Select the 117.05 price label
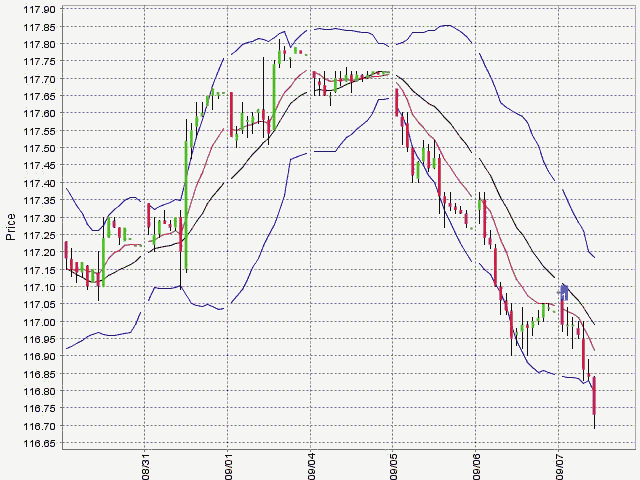Screen dimensions: 640x480 click(x=40, y=304)
